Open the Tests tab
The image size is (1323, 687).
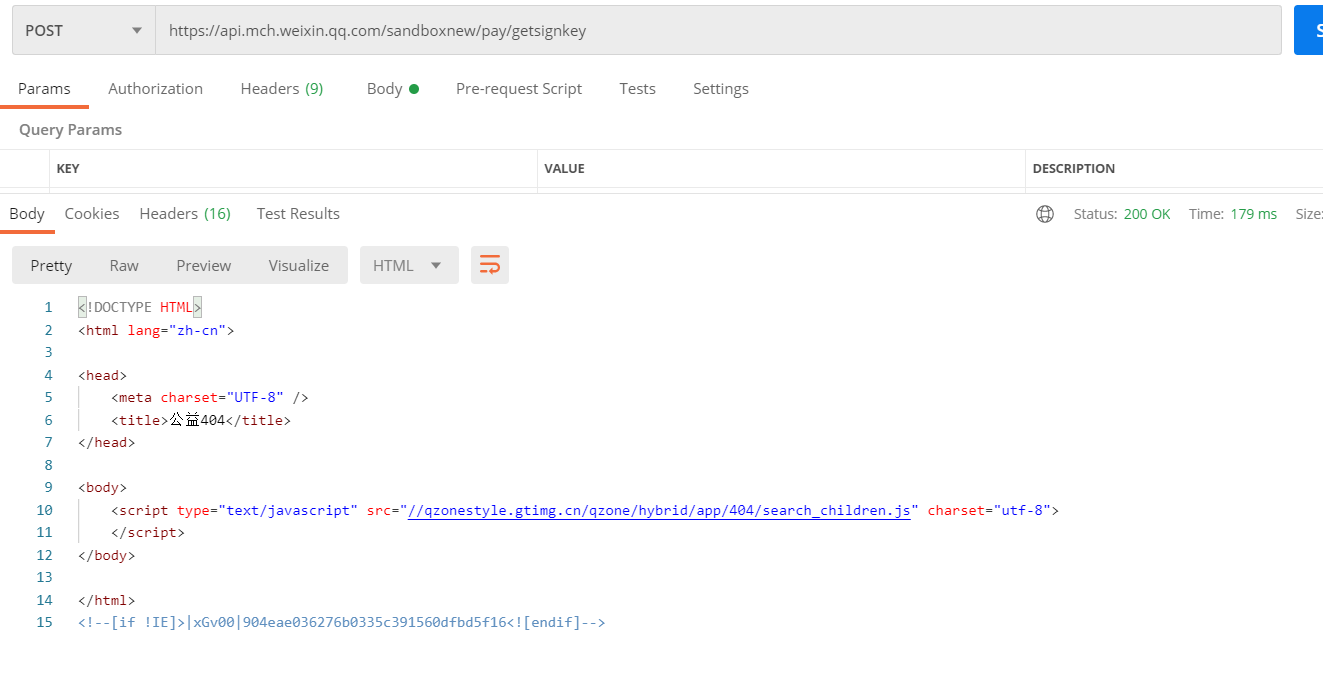click(637, 89)
